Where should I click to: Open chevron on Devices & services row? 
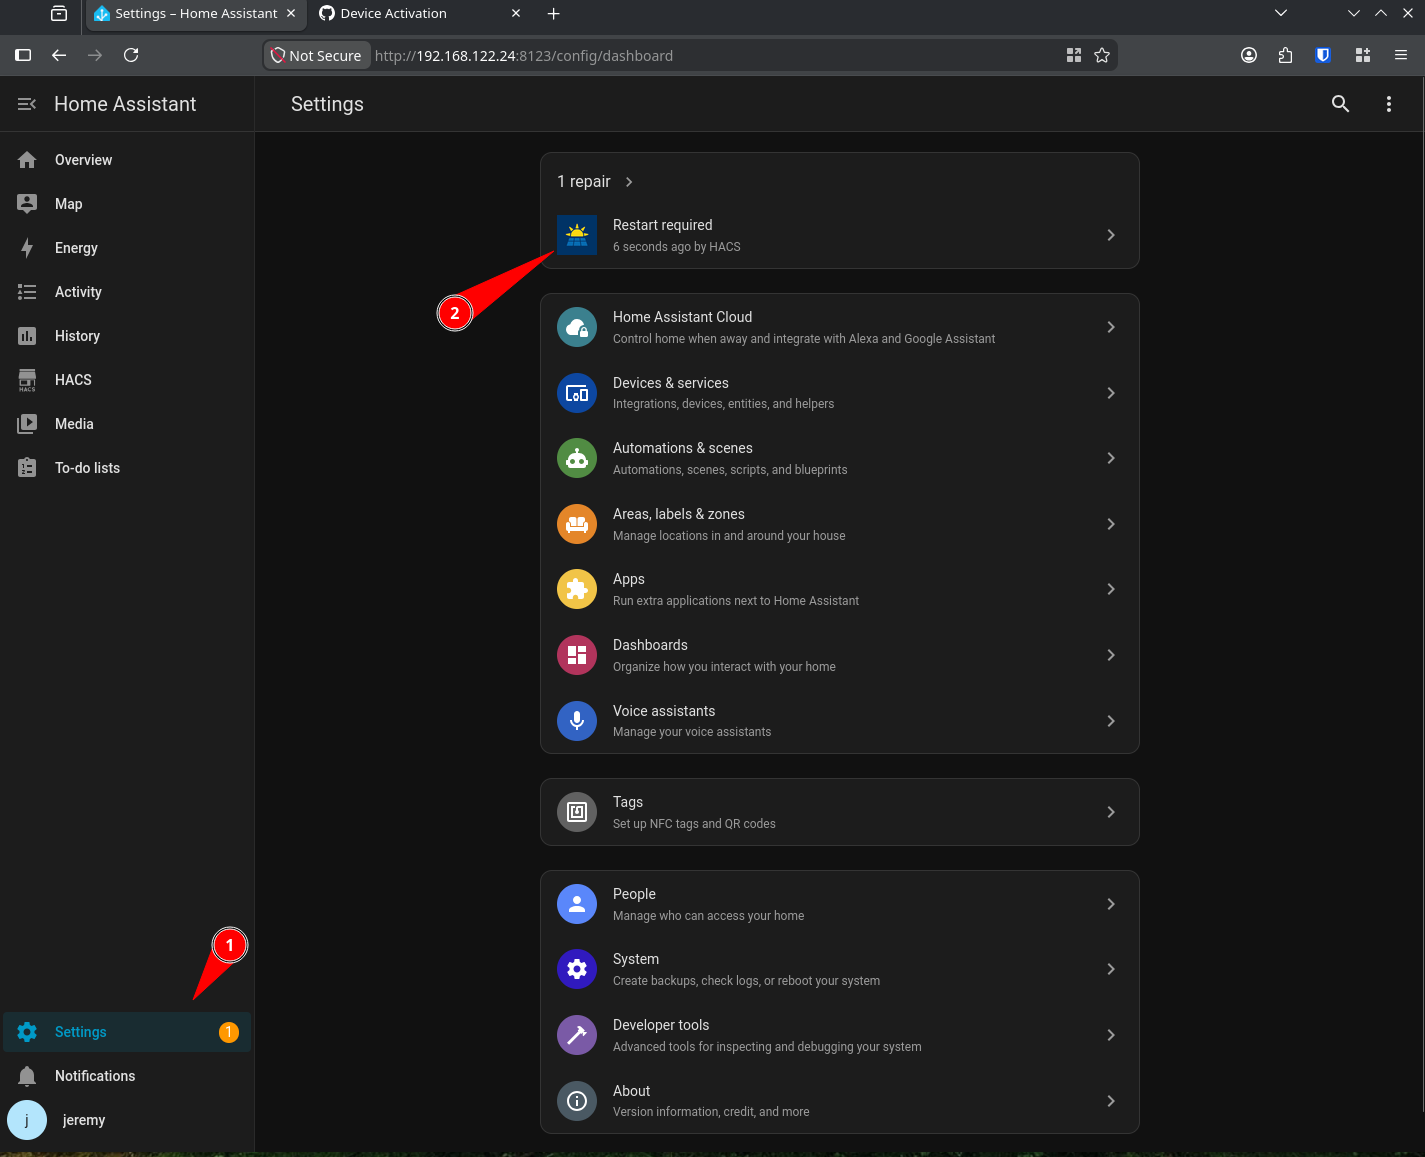coord(1111,393)
